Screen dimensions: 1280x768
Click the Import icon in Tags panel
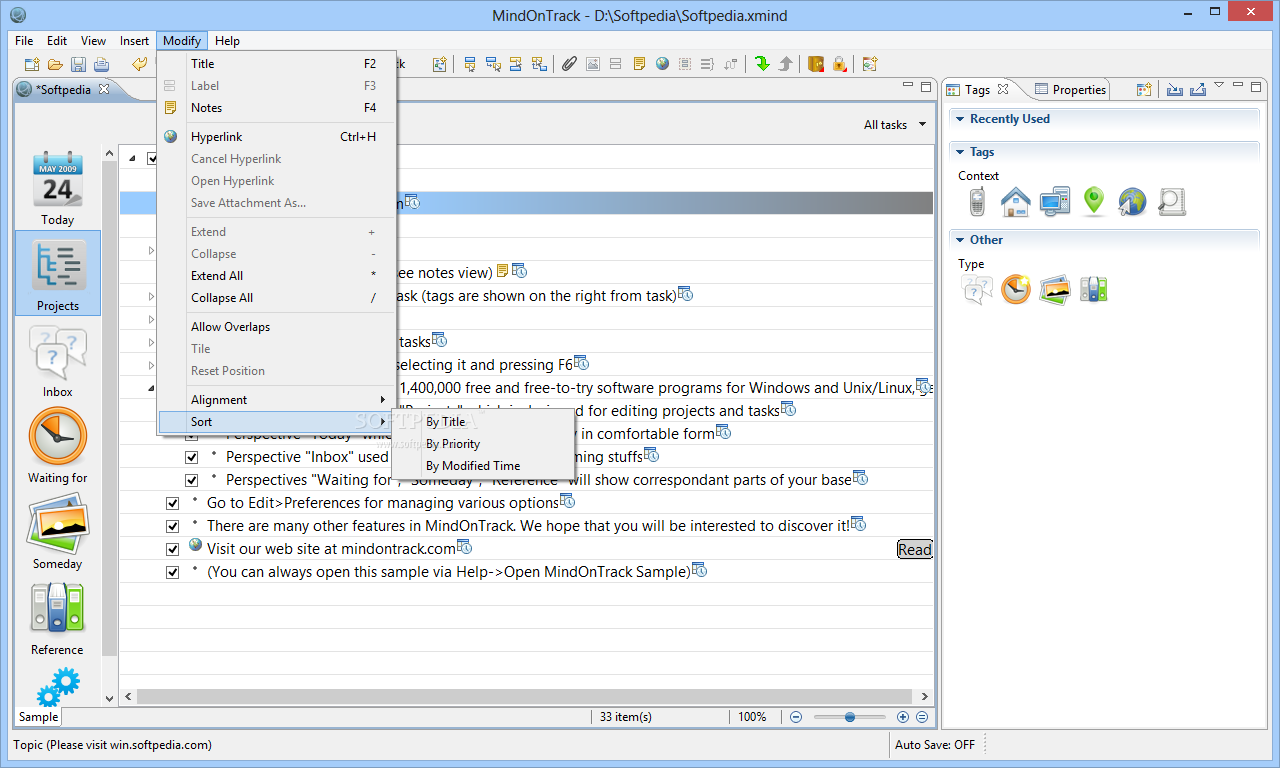(x=1175, y=89)
